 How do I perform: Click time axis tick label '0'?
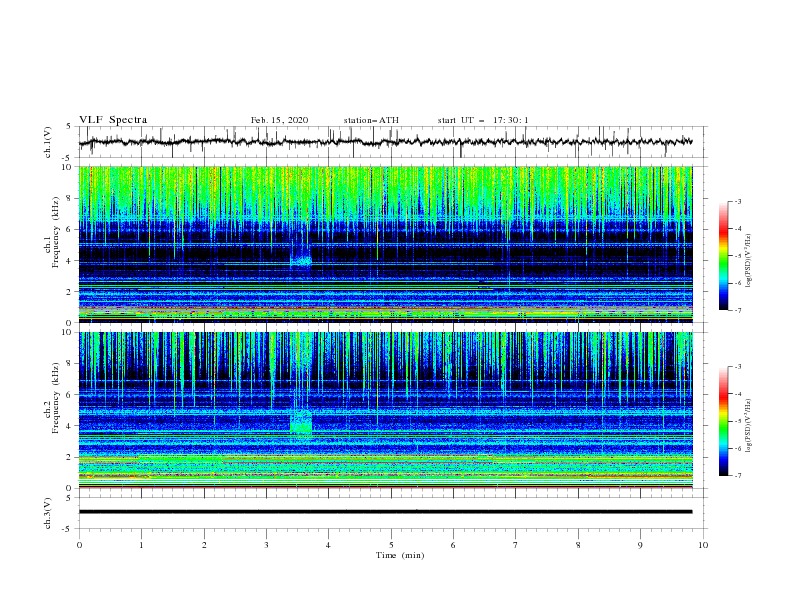79,545
